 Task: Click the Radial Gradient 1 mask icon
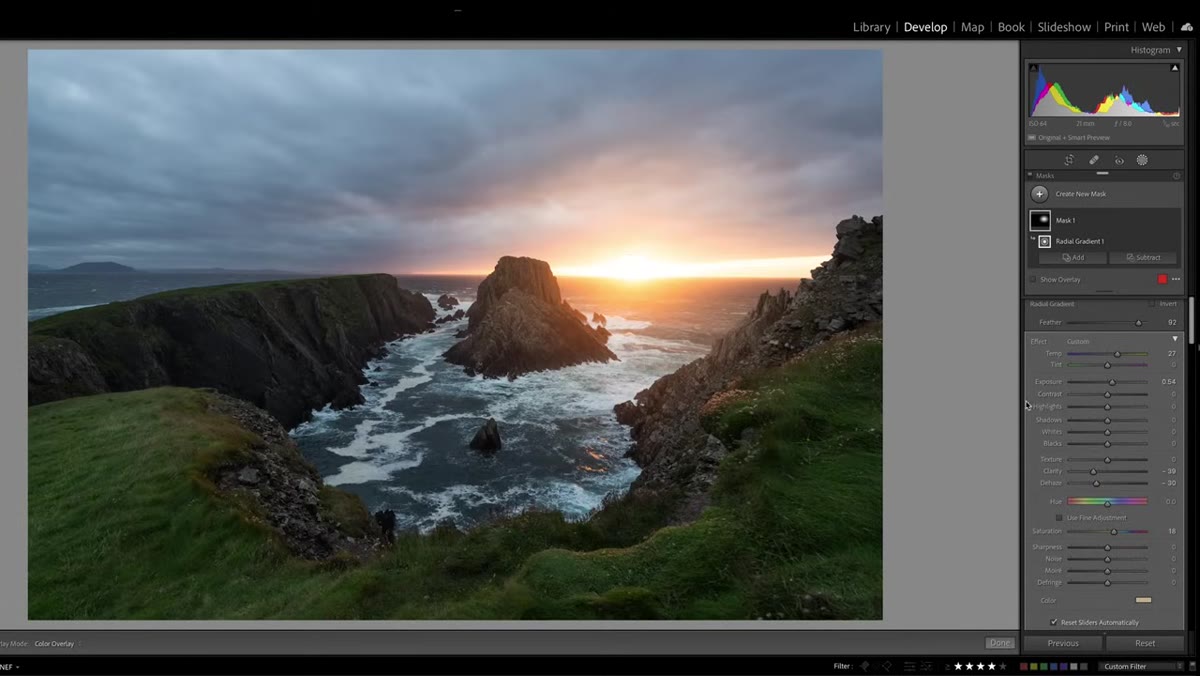click(1044, 241)
